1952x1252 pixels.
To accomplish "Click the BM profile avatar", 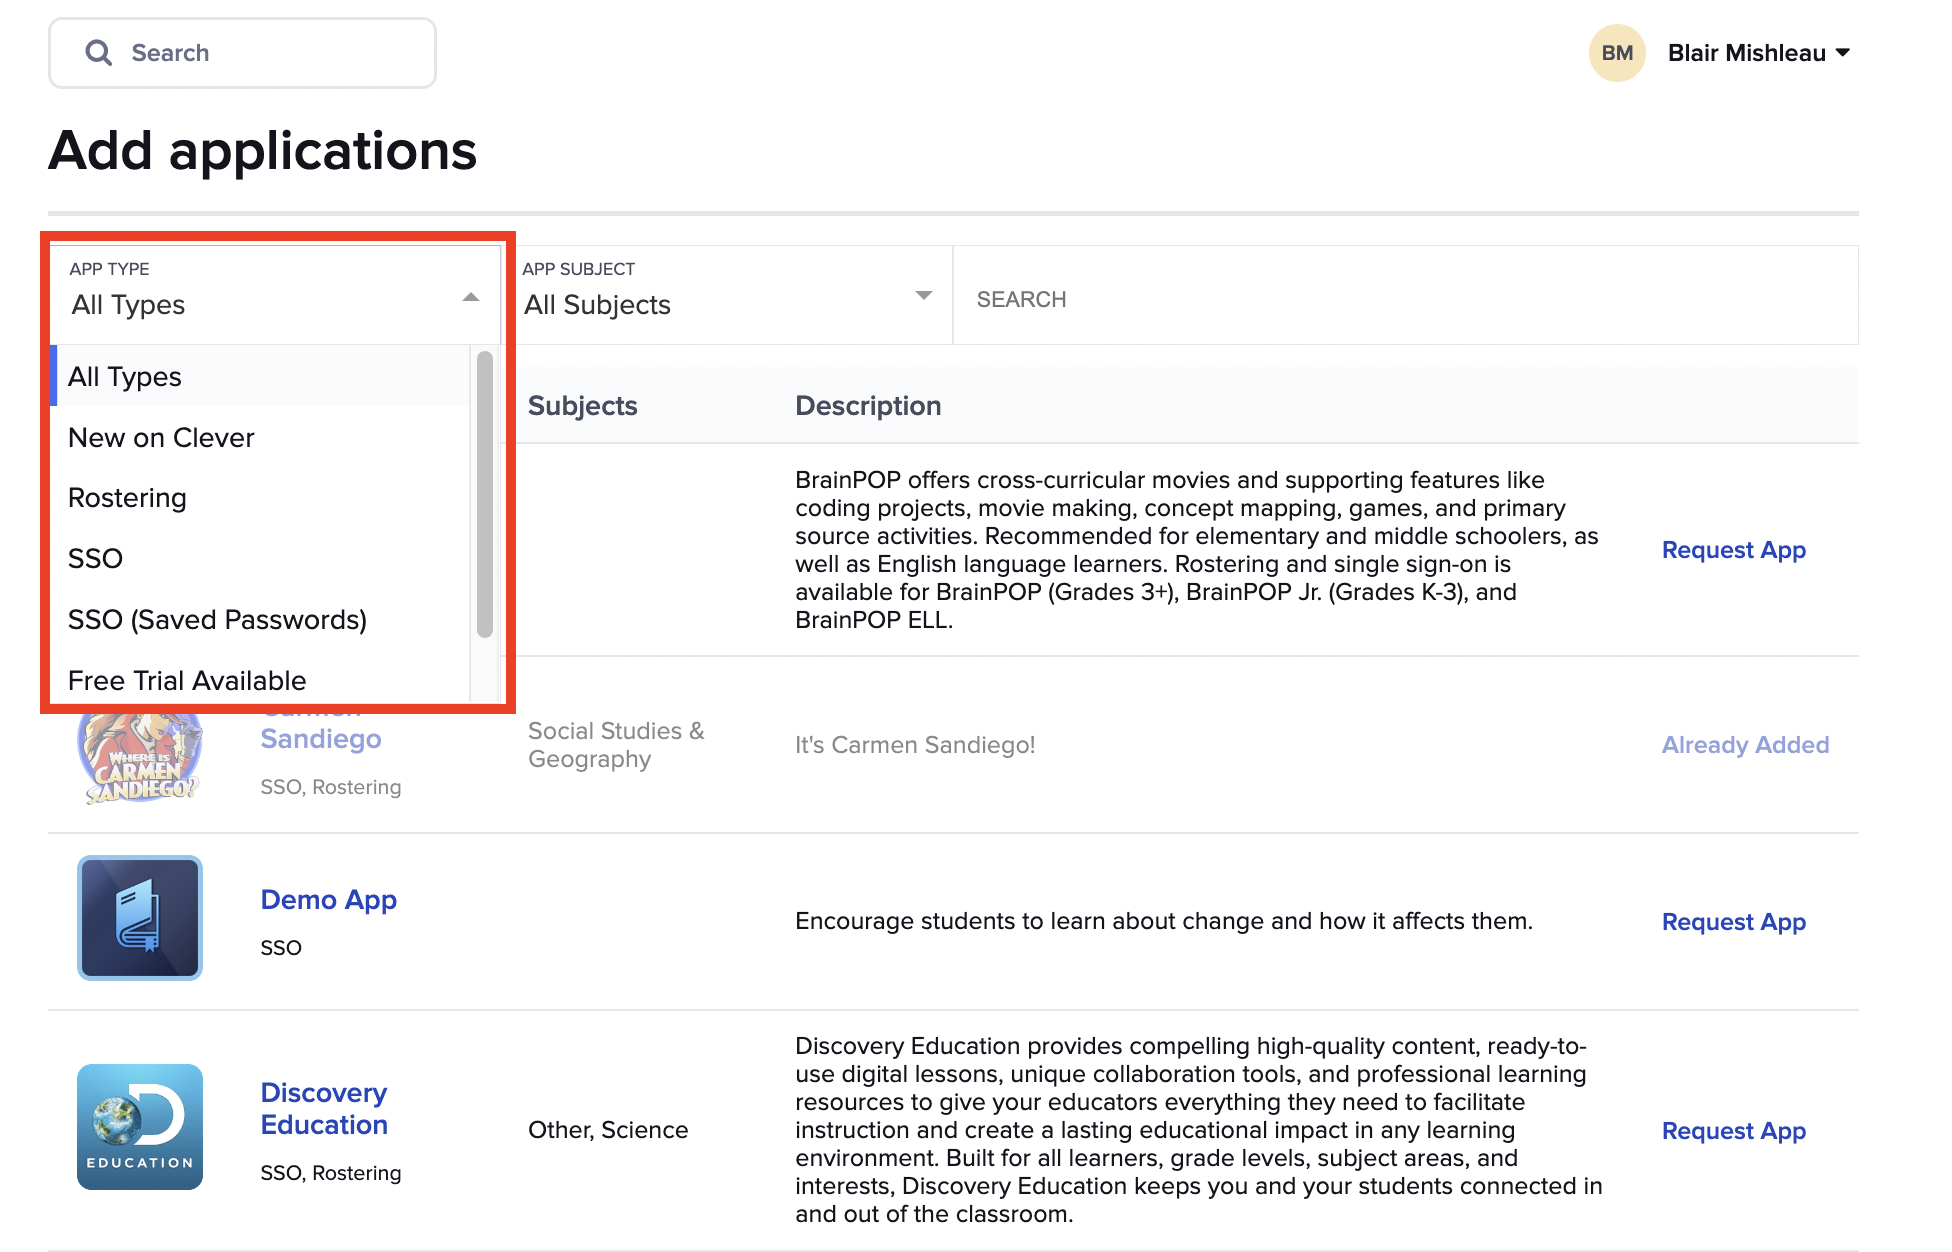I will [1617, 53].
